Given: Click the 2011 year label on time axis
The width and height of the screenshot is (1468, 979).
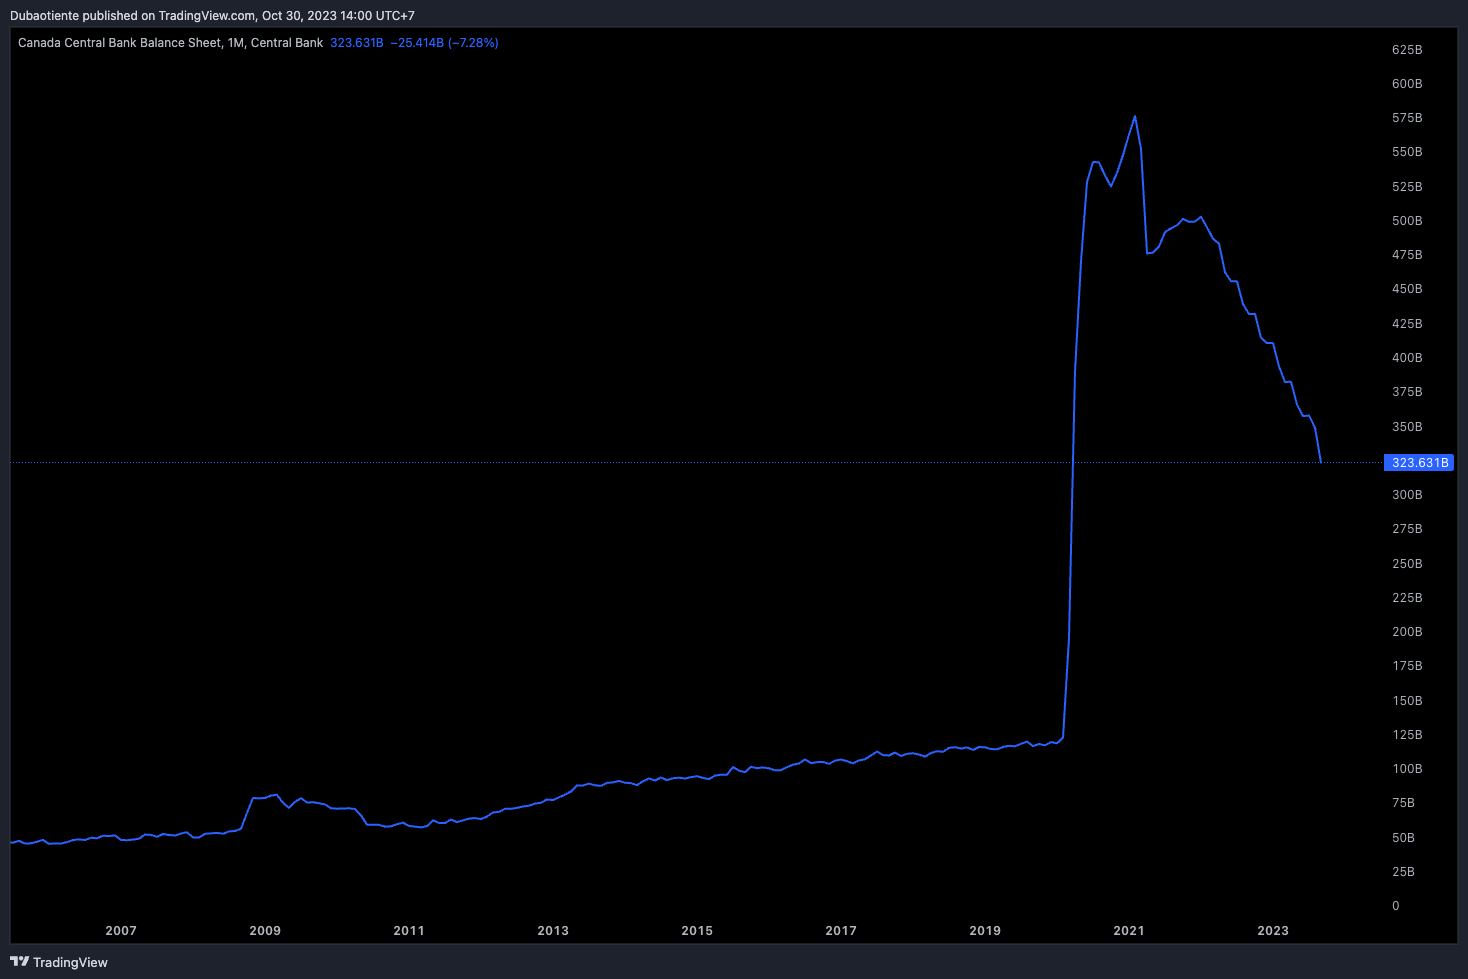Looking at the screenshot, I should (409, 931).
